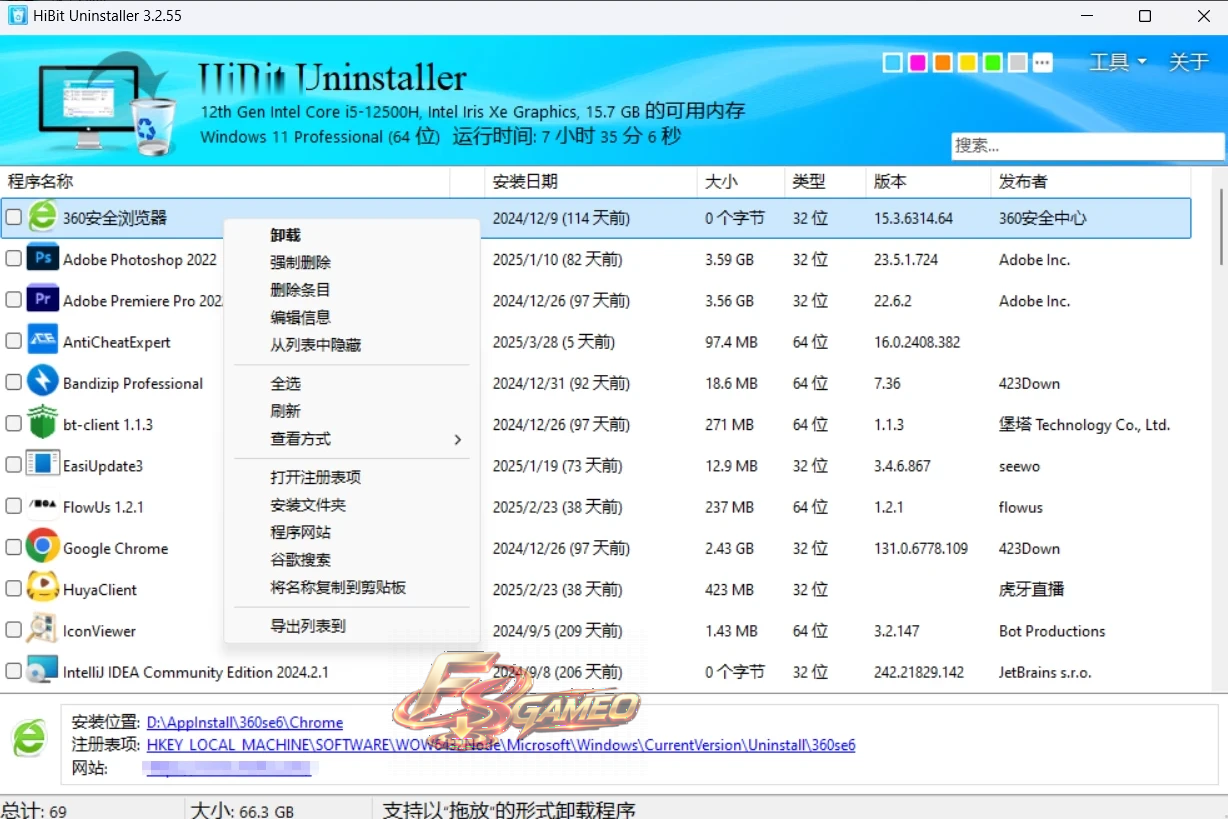Sort by 安装日期 column header
The image size is (1228, 819).
591,181
